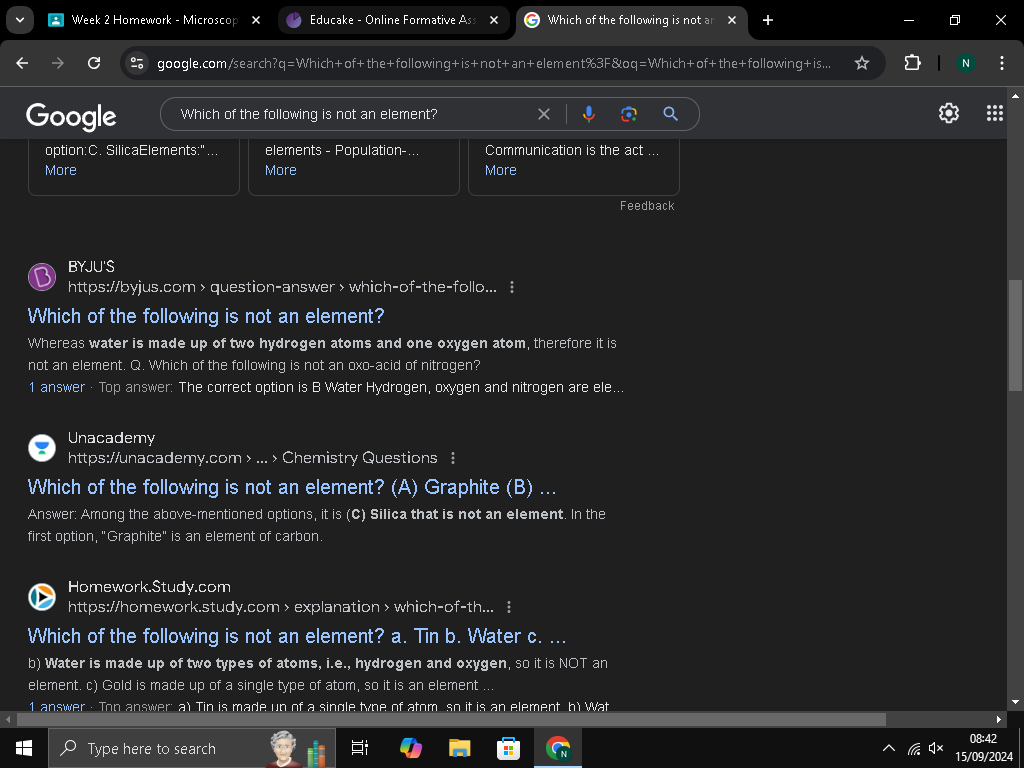Click the byjus.com breadcrumb URL

pos(282,287)
